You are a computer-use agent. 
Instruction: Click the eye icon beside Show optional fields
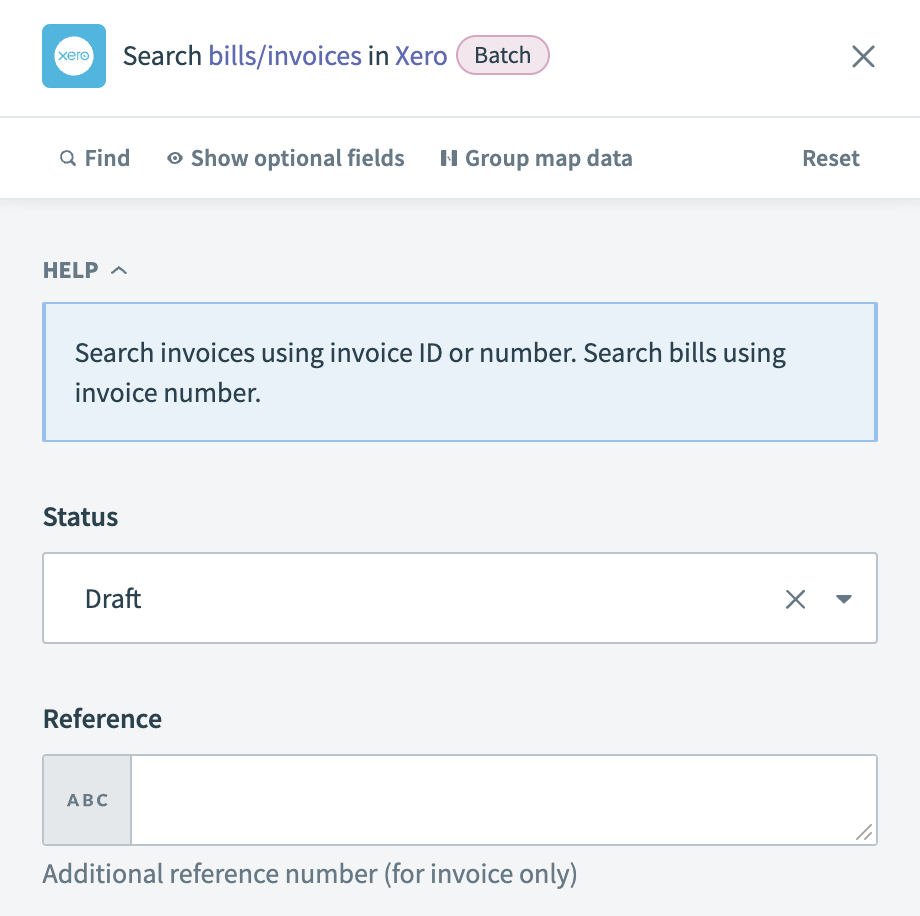click(x=174, y=158)
